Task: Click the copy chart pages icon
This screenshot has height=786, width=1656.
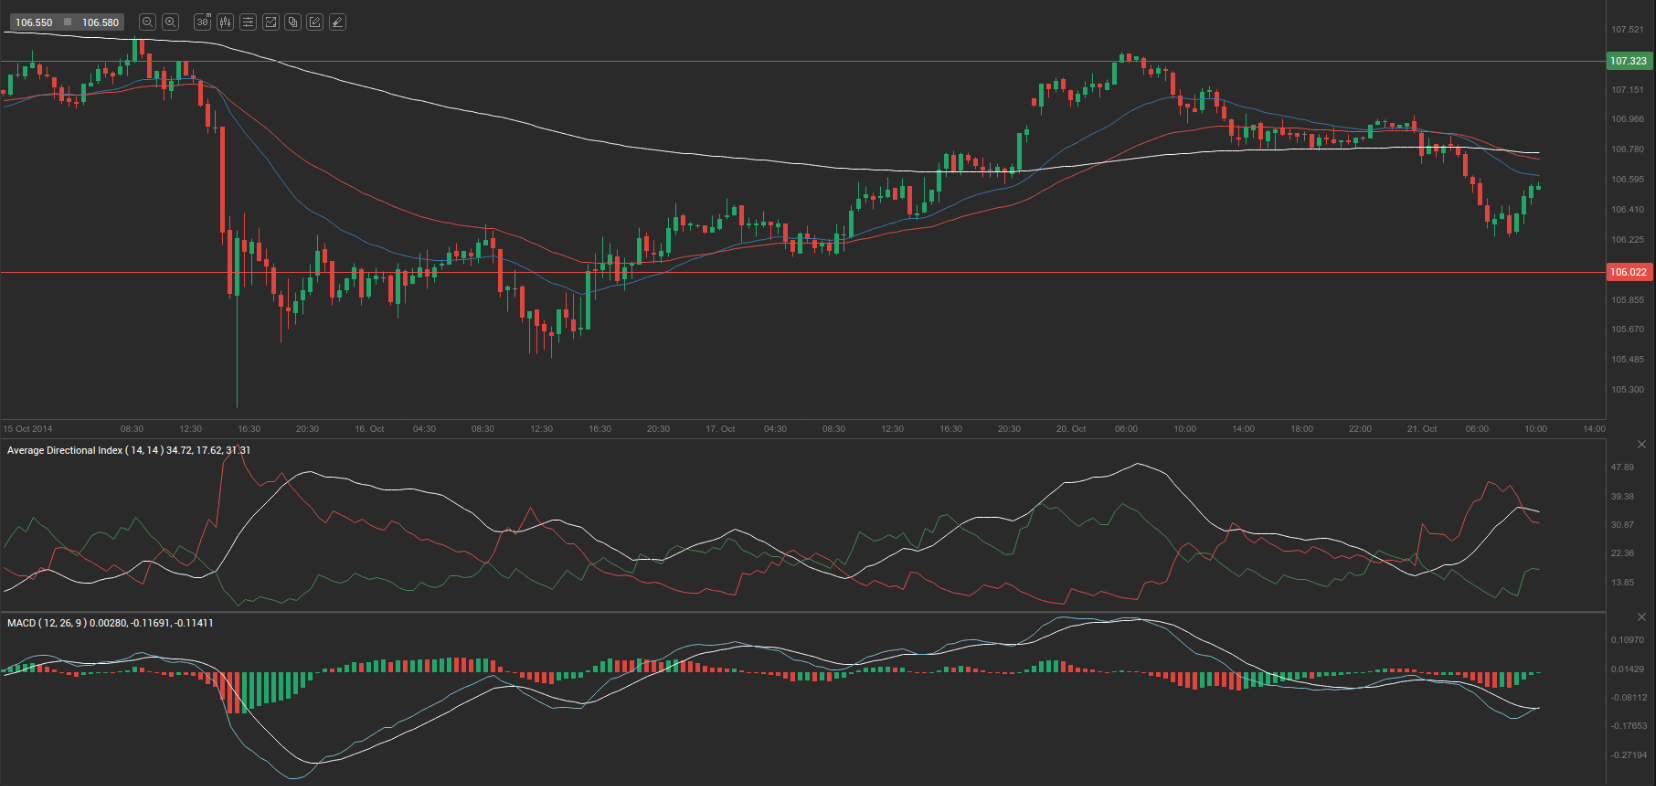Action: [x=293, y=22]
